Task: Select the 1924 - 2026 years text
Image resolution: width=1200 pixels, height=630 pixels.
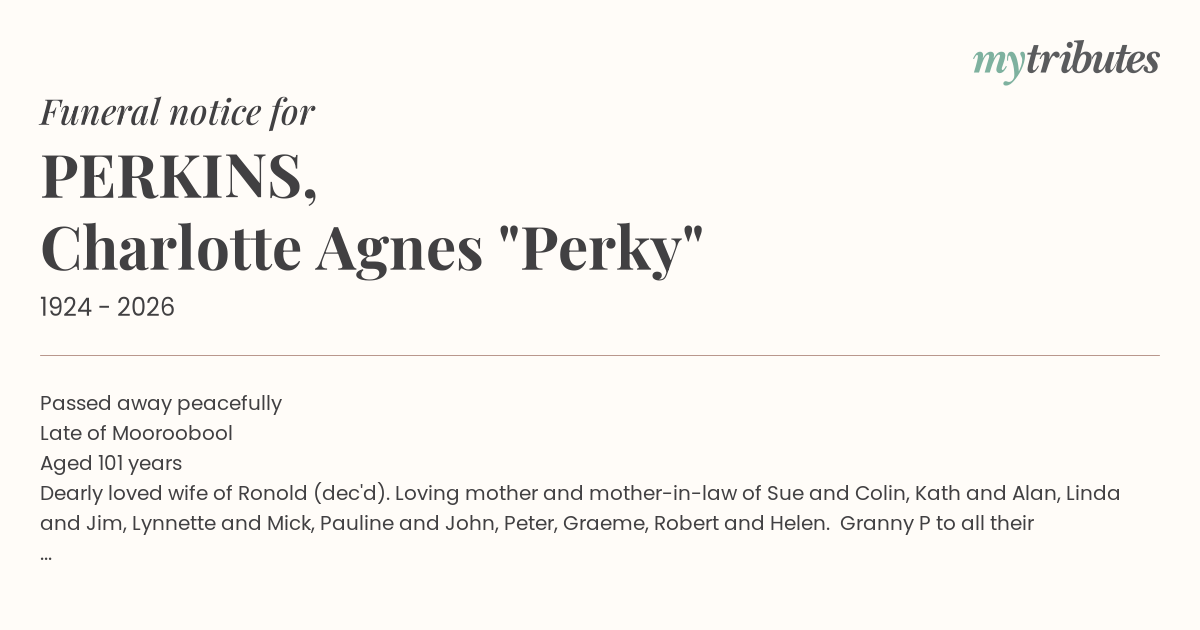Action: pyautogui.click(x=107, y=308)
